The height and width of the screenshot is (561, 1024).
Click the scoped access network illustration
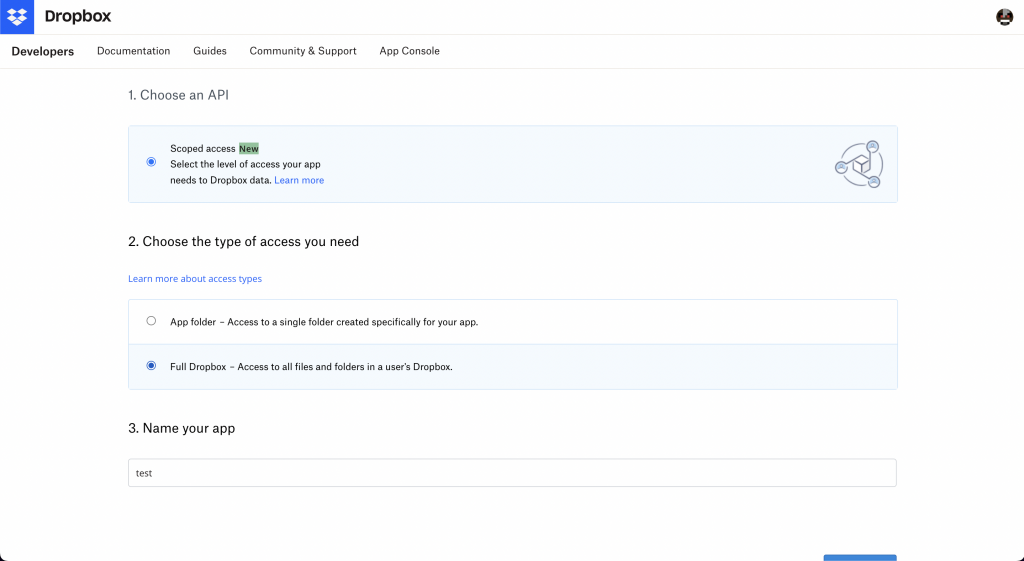859,164
